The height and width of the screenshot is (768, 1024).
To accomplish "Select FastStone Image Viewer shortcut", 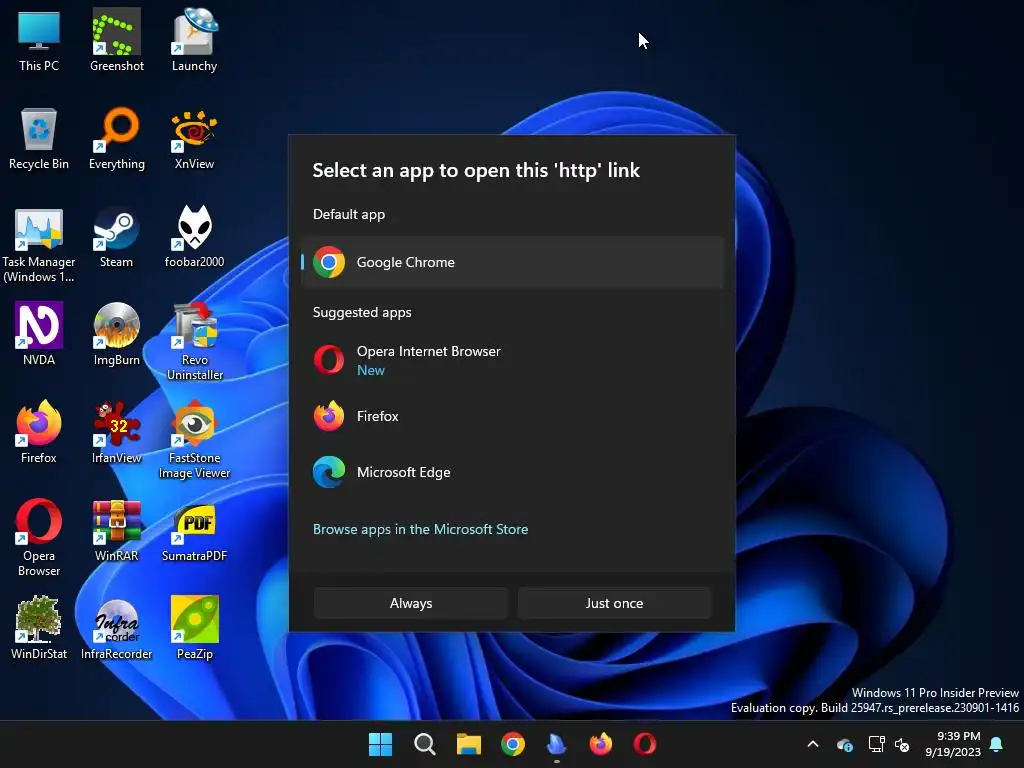I will (x=194, y=440).
